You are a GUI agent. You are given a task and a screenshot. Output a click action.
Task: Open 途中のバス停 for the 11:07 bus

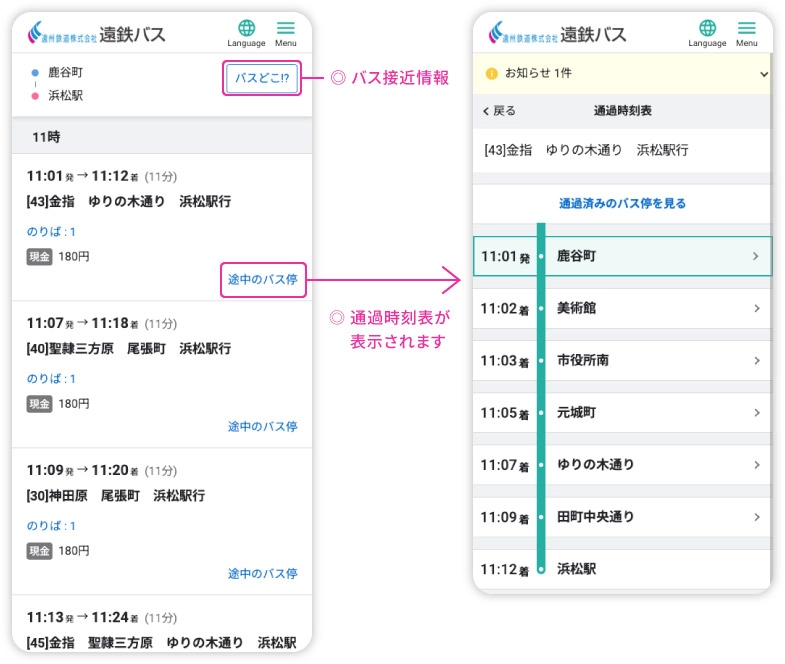click(x=262, y=427)
